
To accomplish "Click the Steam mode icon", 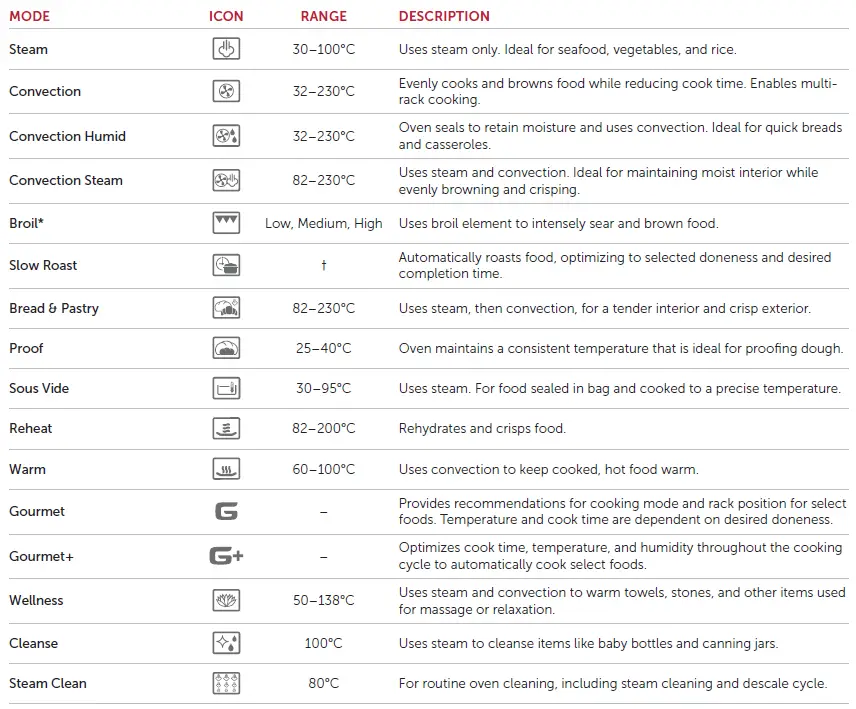I will 226,49.
